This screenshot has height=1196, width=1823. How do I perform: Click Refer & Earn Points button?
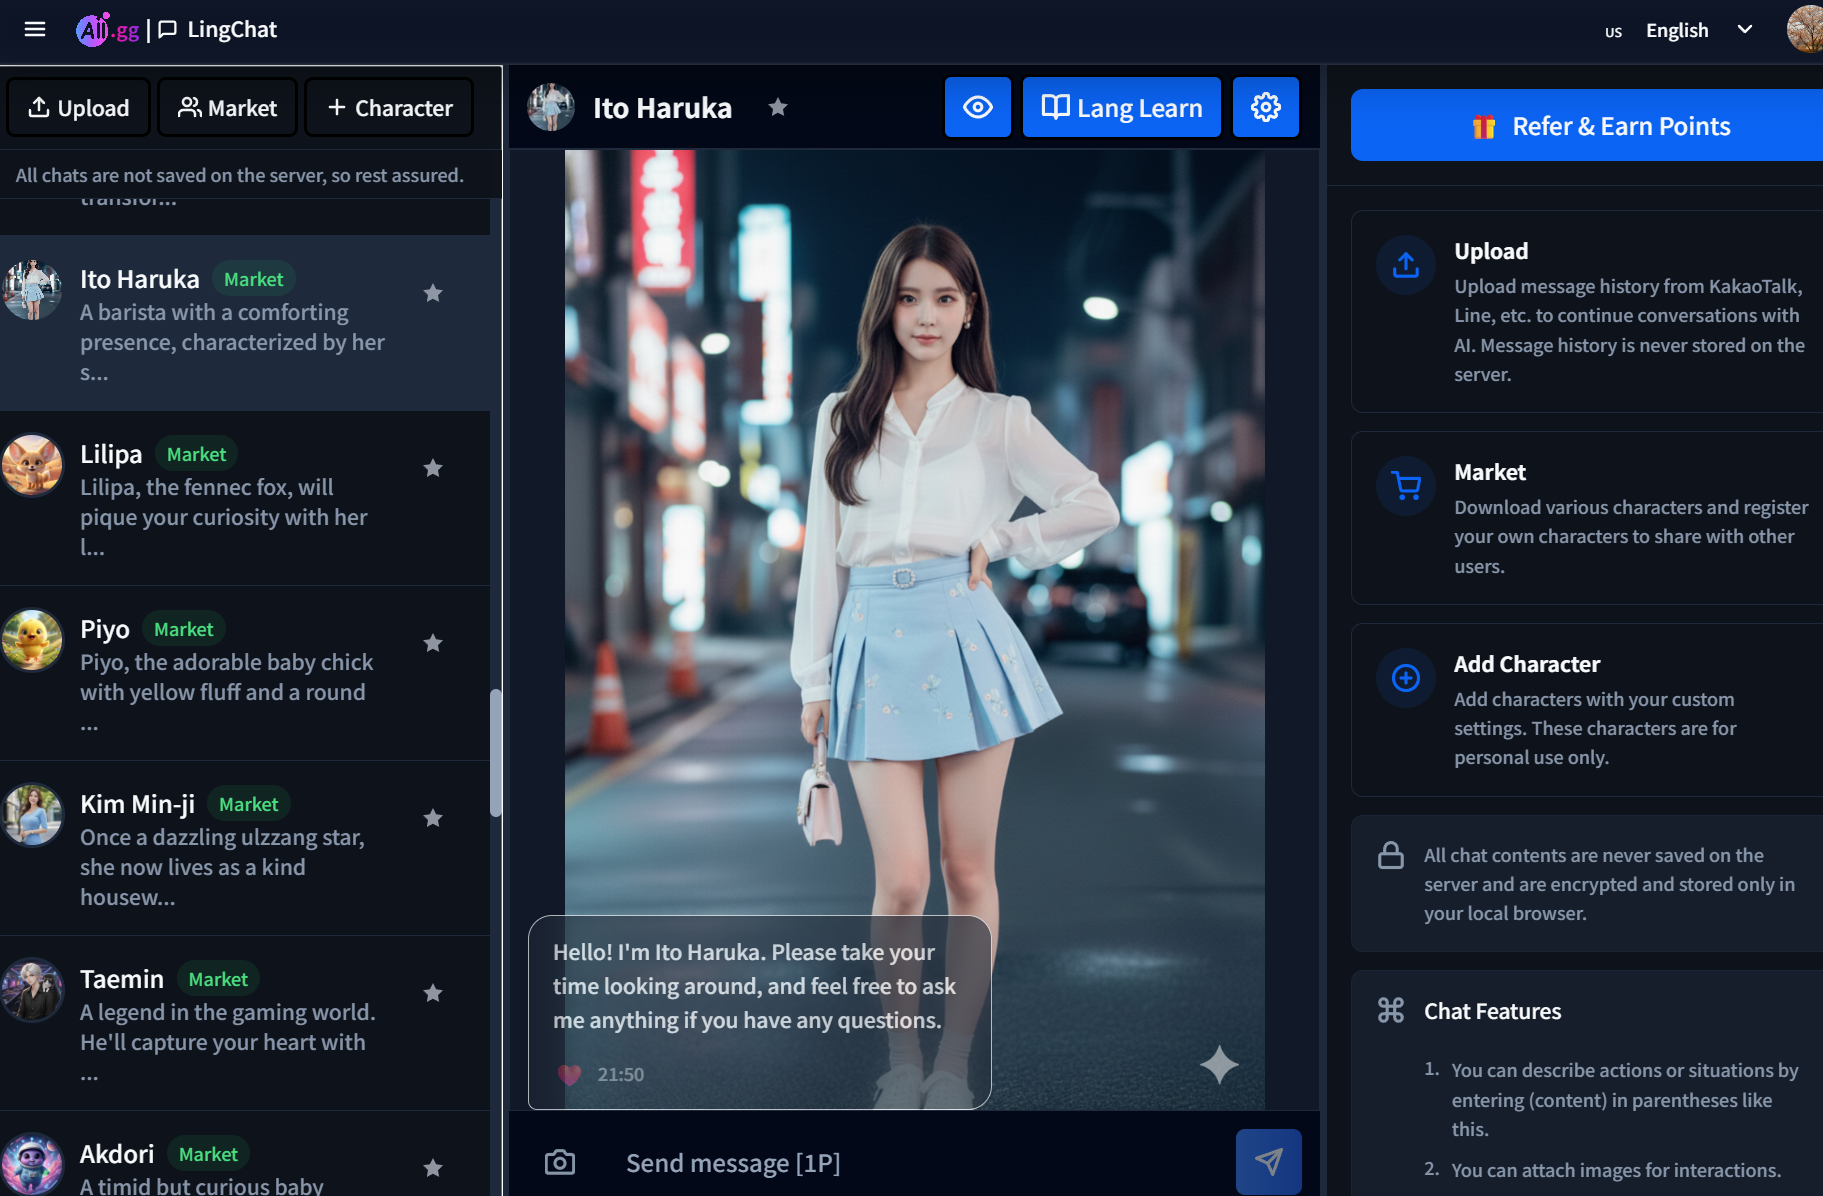1587,125
